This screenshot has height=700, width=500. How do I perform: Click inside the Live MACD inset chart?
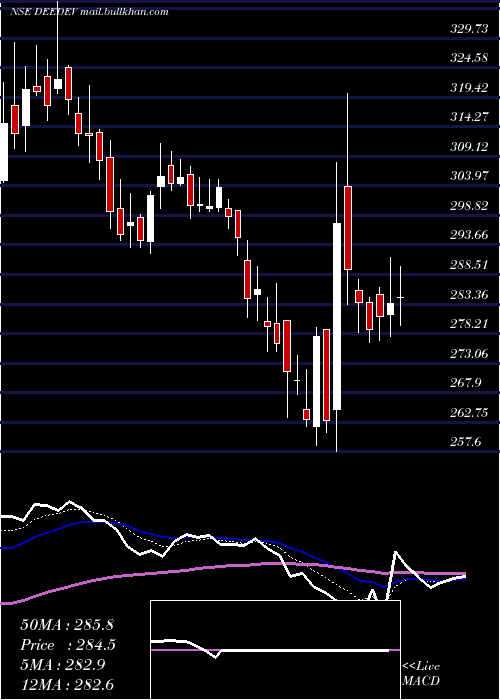[275, 650]
